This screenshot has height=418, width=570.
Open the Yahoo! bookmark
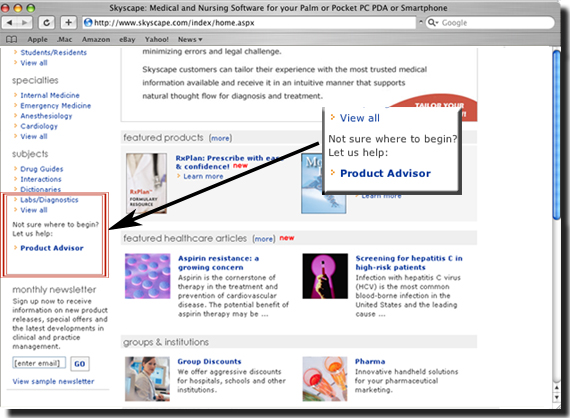click(157, 39)
